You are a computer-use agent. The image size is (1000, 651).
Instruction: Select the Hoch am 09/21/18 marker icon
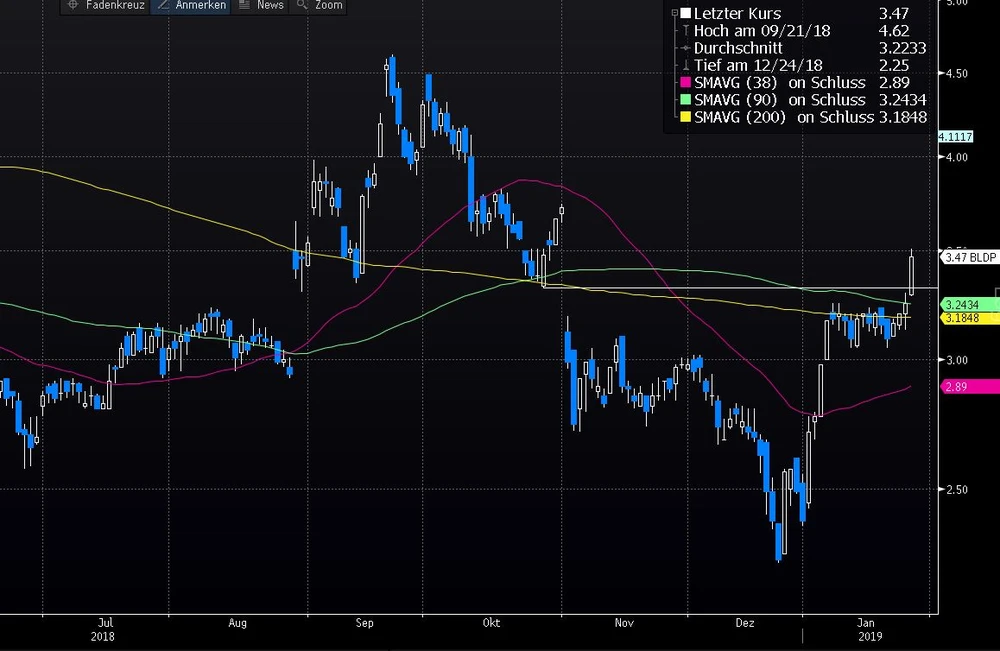coord(685,31)
